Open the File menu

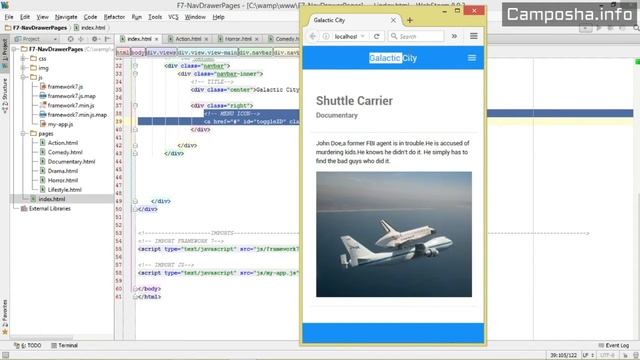(9, 17)
